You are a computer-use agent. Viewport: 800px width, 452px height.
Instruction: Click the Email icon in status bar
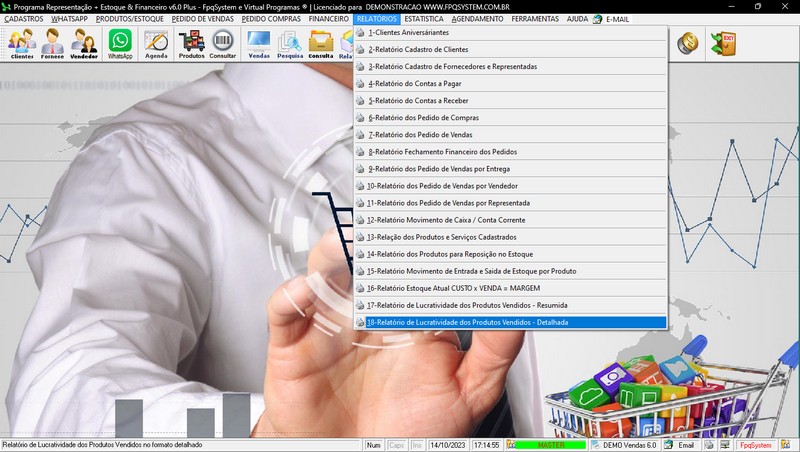[x=668, y=445]
